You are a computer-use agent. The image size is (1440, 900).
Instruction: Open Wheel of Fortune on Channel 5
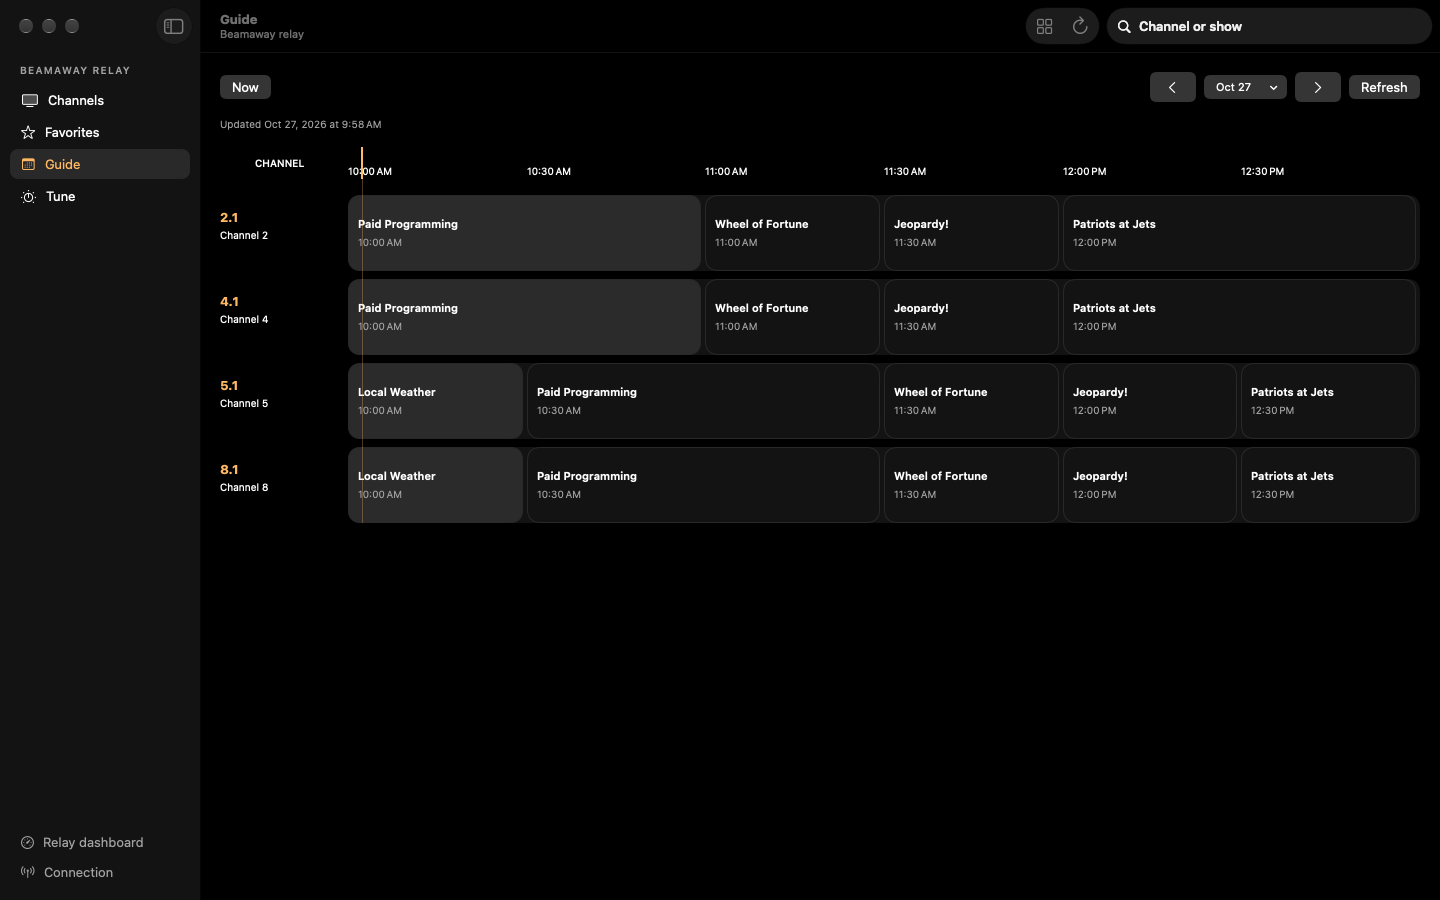point(971,401)
